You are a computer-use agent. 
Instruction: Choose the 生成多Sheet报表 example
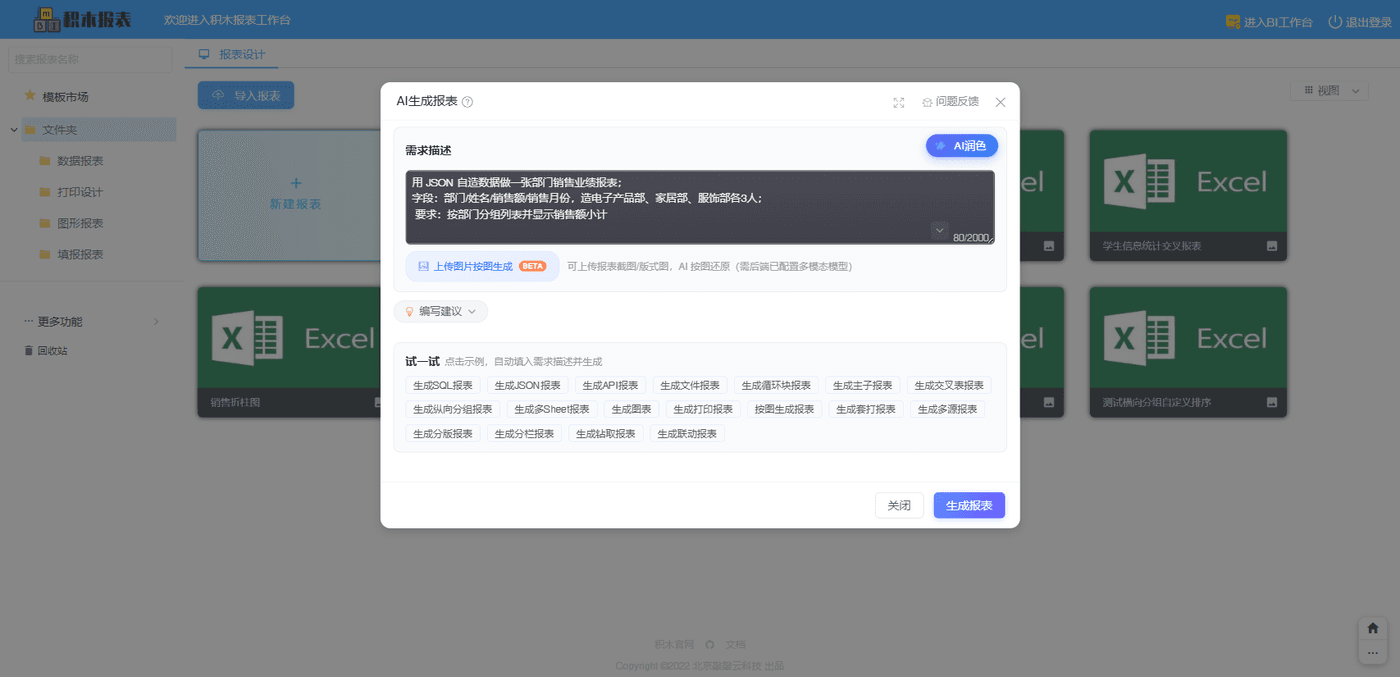tap(552, 409)
